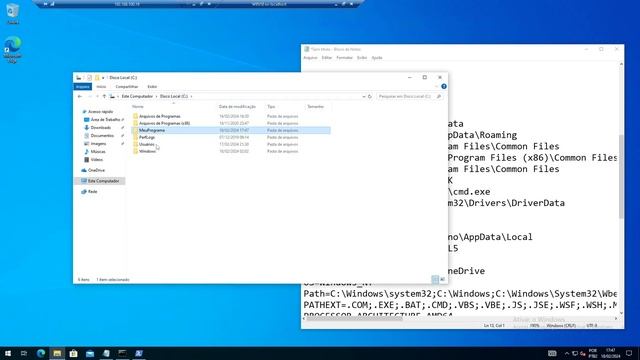Open the Command Prompt taskbar icon
This screenshot has height=360, width=640.
(122, 353)
